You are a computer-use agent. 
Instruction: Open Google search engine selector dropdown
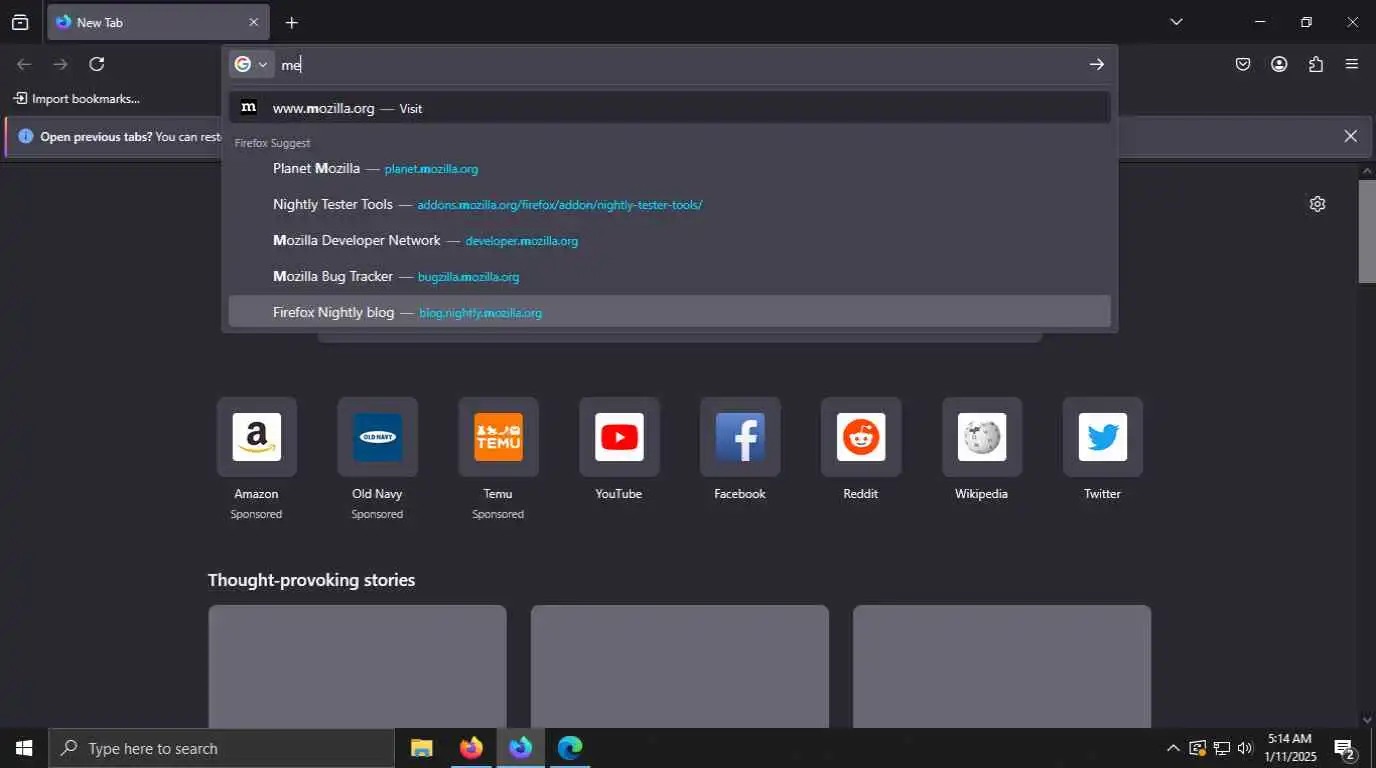251,64
